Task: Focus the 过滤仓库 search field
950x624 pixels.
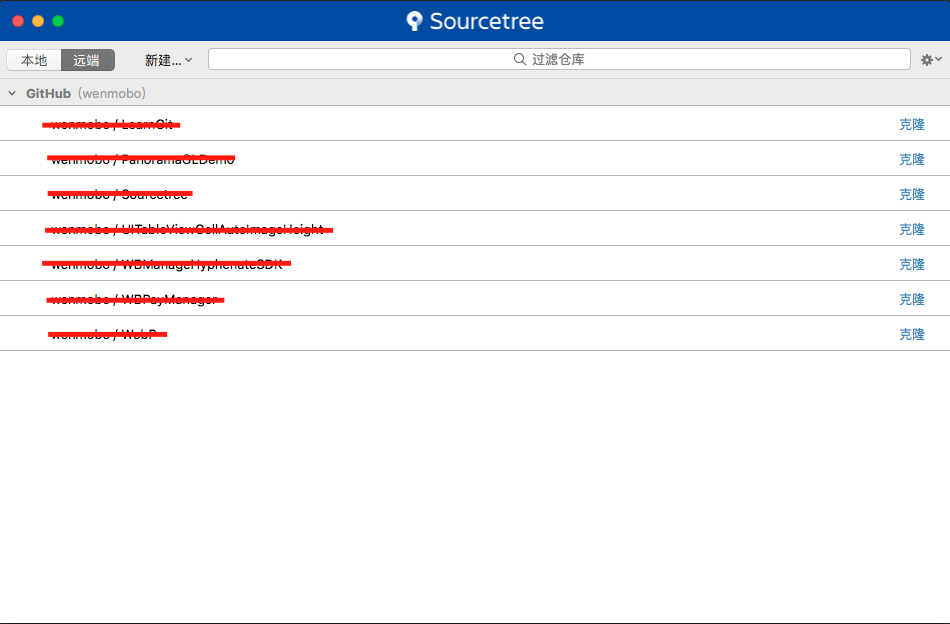Action: [x=559, y=59]
